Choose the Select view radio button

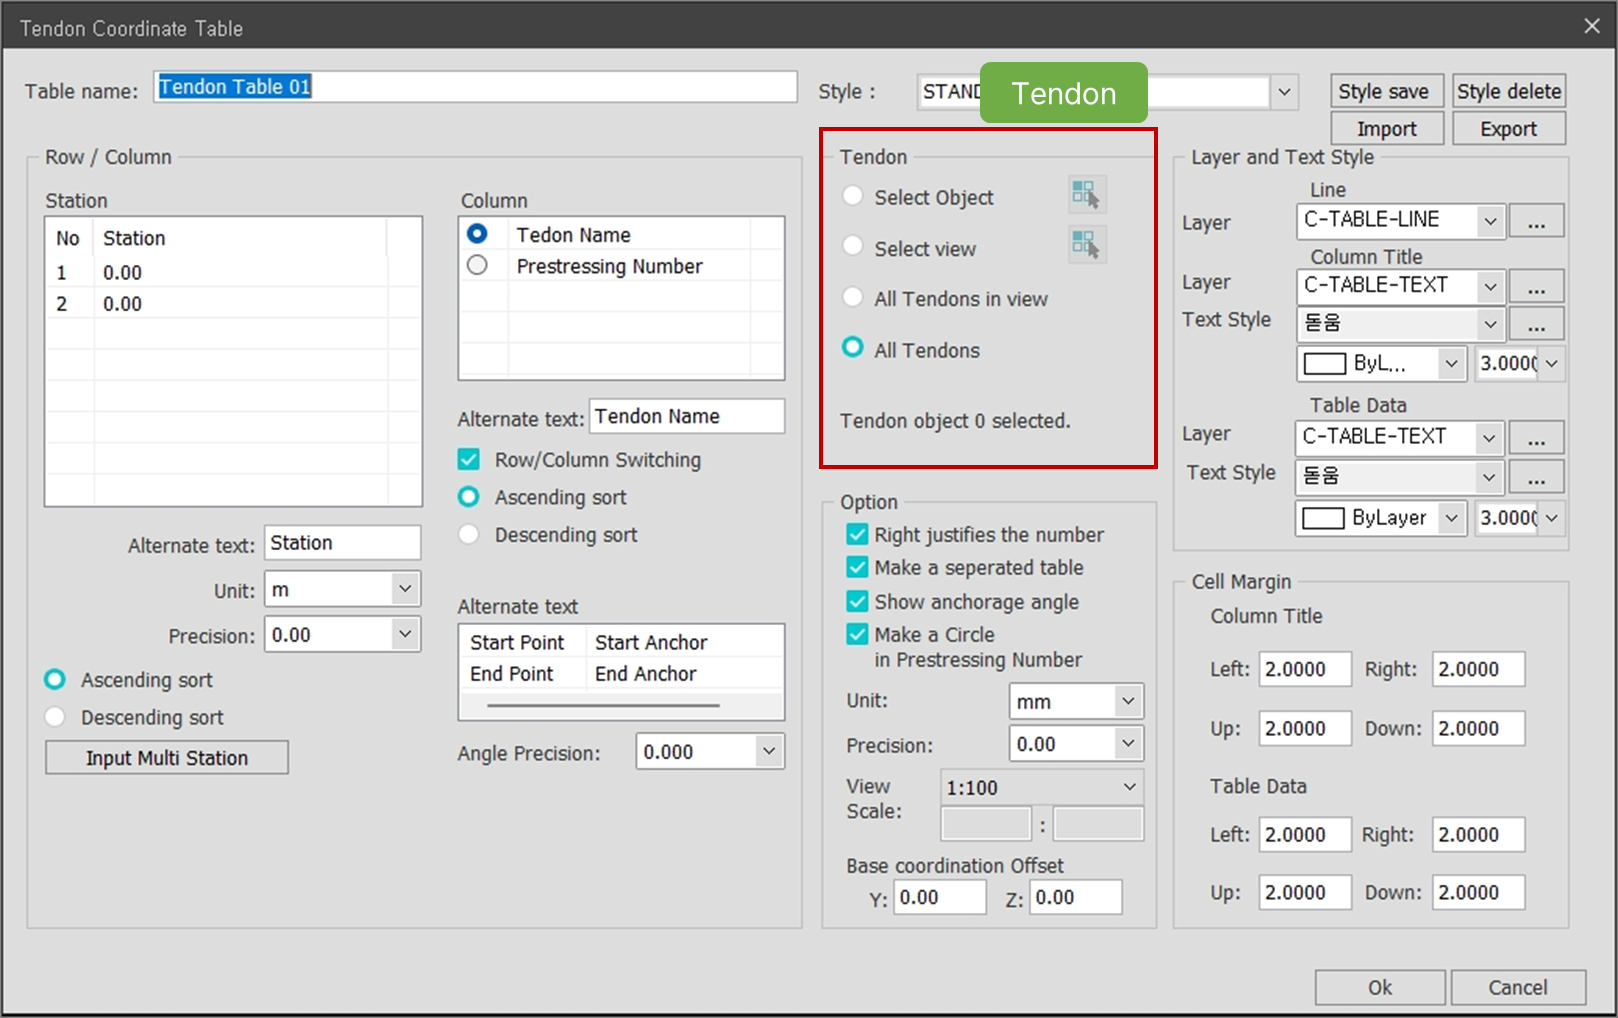click(x=853, y=246)
